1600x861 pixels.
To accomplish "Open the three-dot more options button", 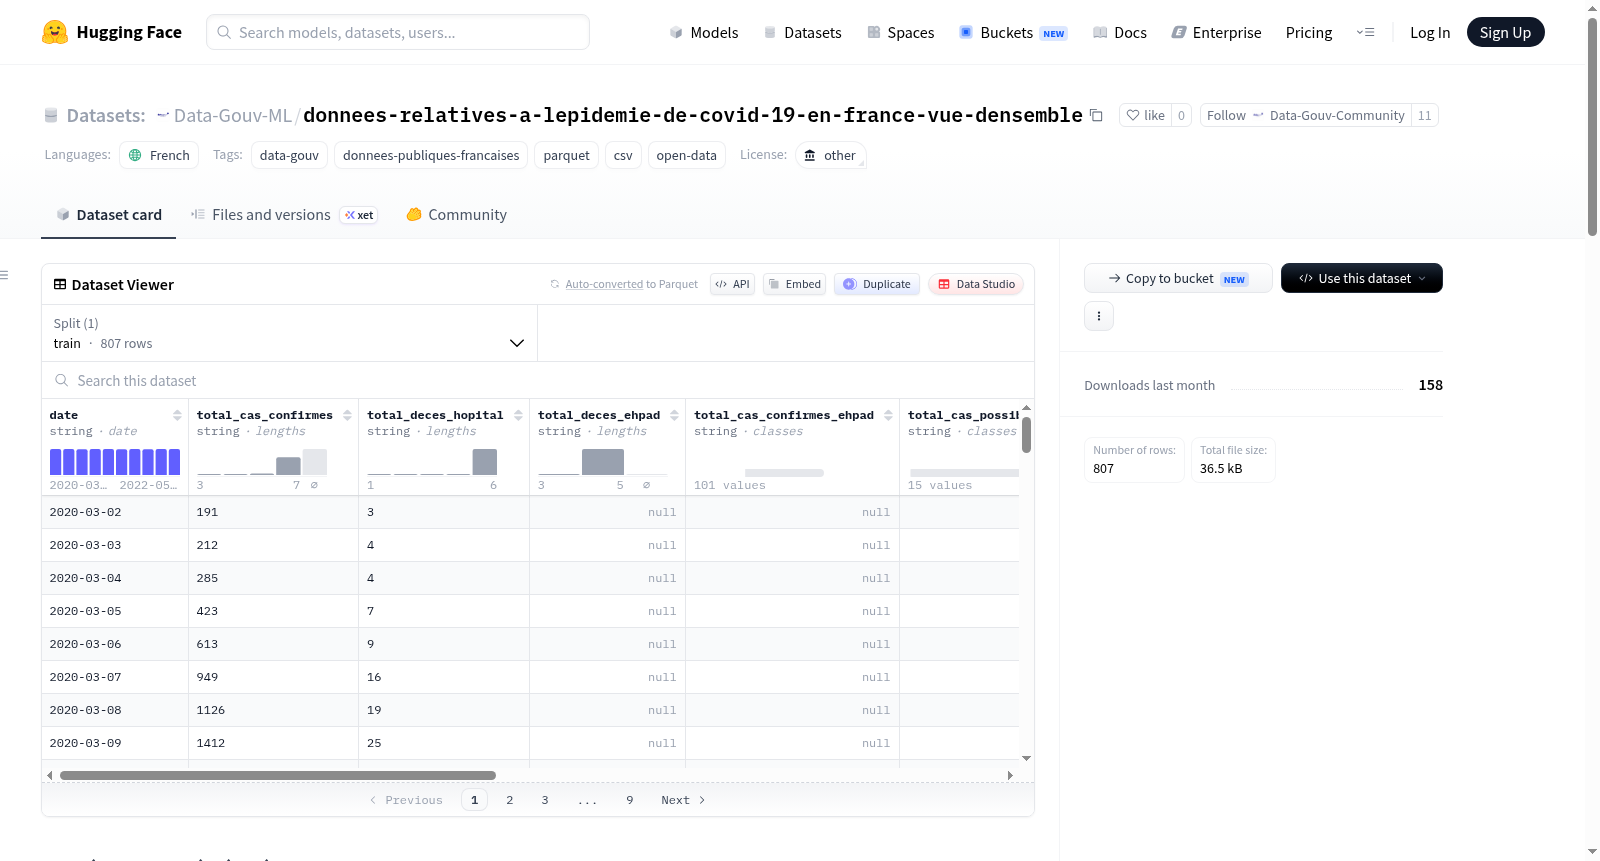I will click(1099, 316).
